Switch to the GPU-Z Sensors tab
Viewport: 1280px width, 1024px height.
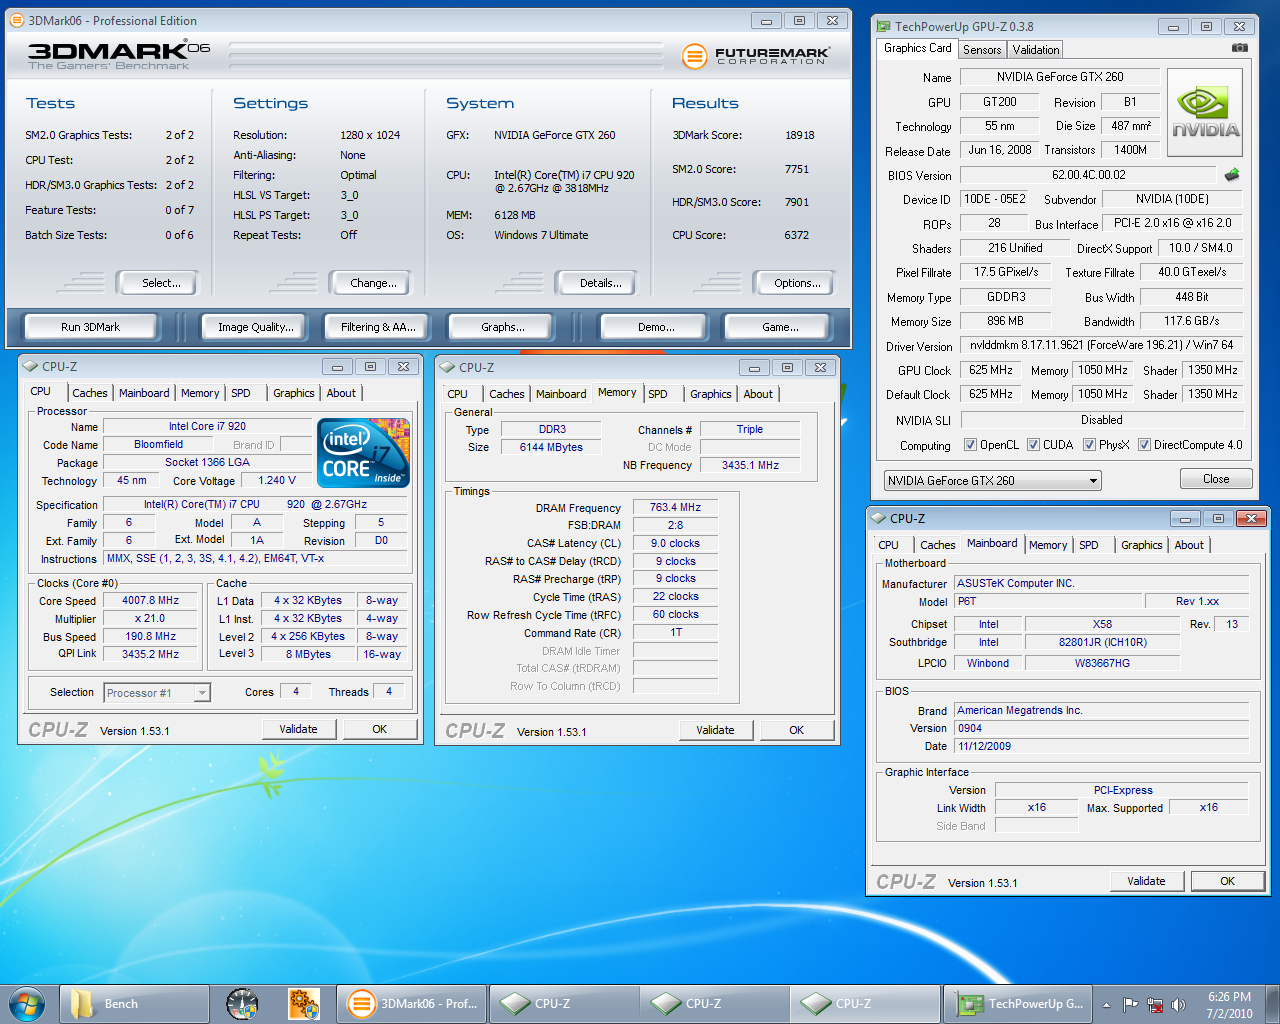(981, 50)
